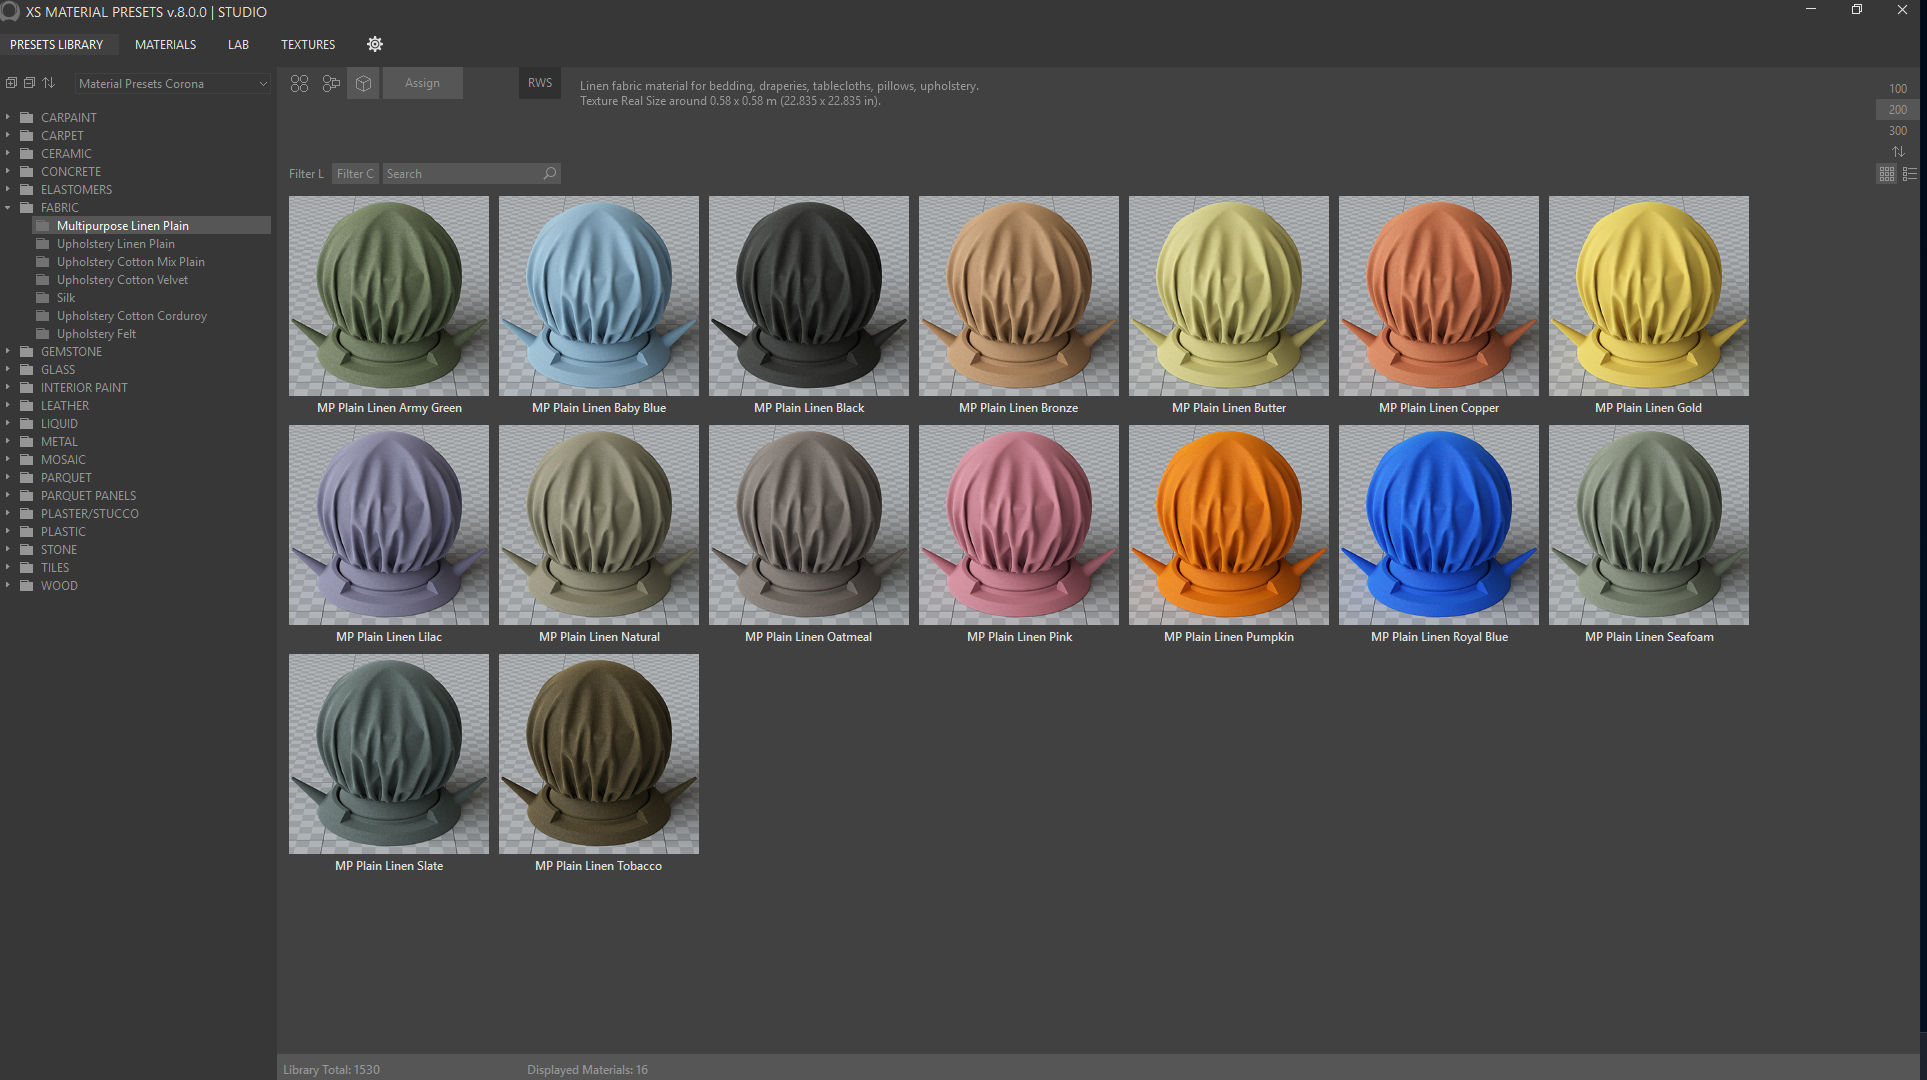
Task: Toggle the cube preview icon
Action: pyautogui.click(x=363, y=83)
